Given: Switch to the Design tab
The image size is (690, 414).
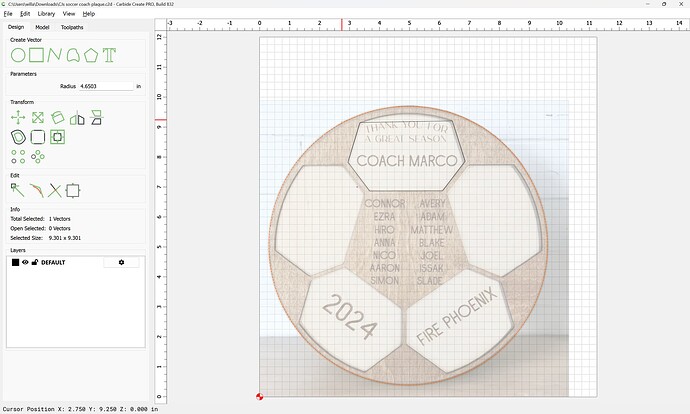Looking at the screenshot, I should point(16,27).
